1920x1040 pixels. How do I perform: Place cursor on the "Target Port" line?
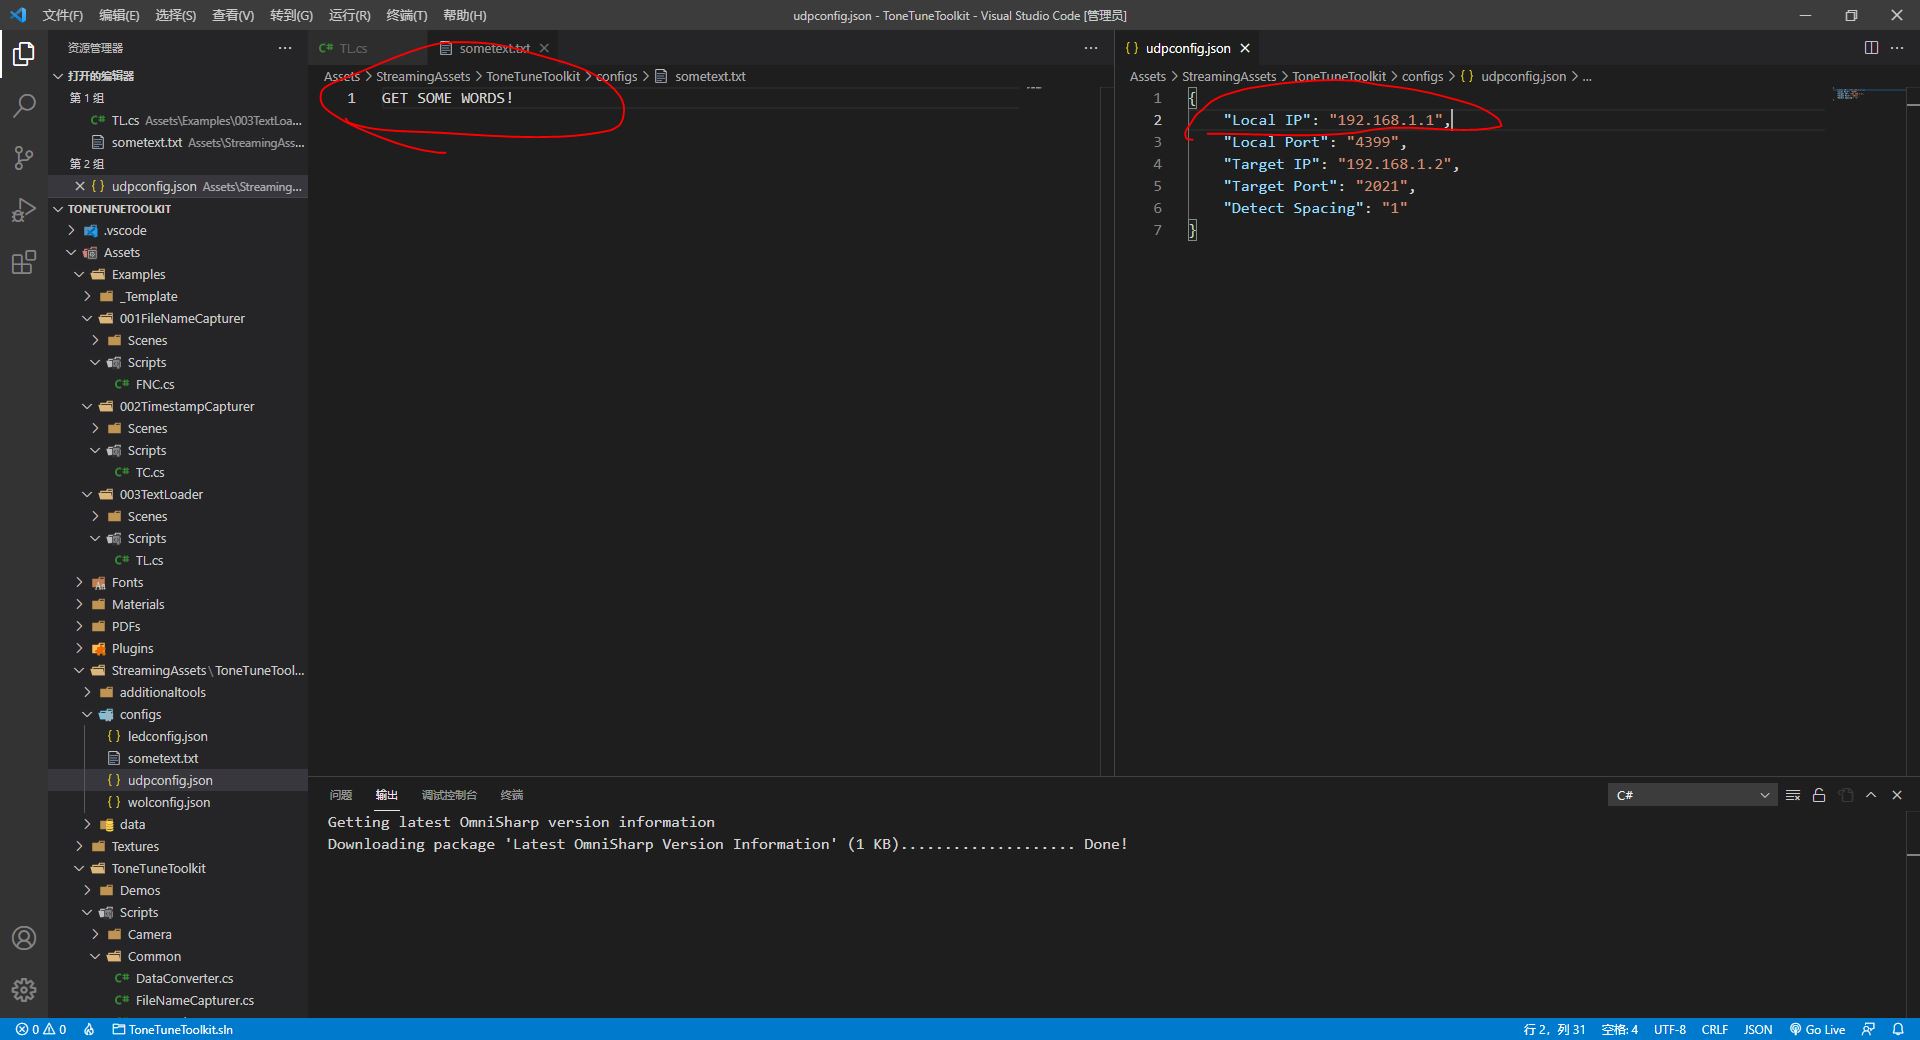click(x=1318, y=186)
